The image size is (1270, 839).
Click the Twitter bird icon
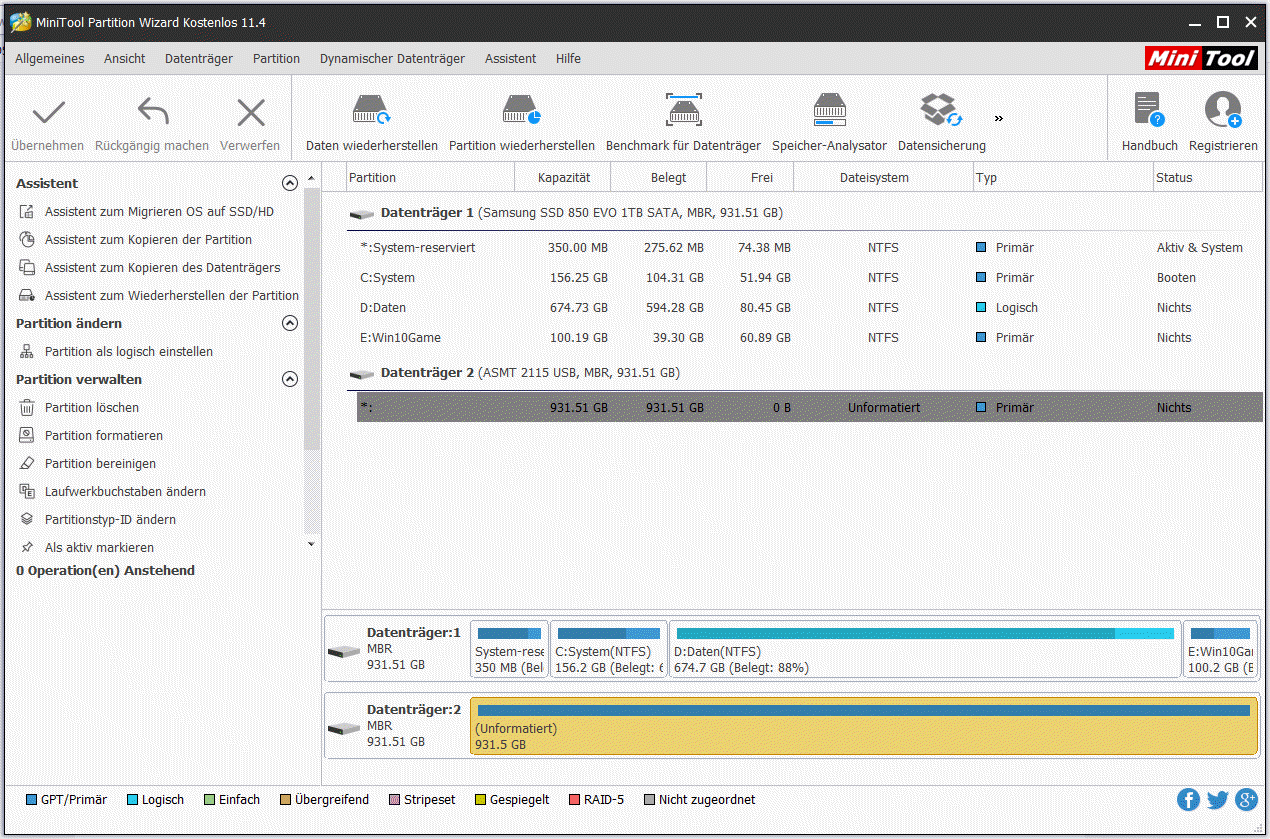point(1217,799)
